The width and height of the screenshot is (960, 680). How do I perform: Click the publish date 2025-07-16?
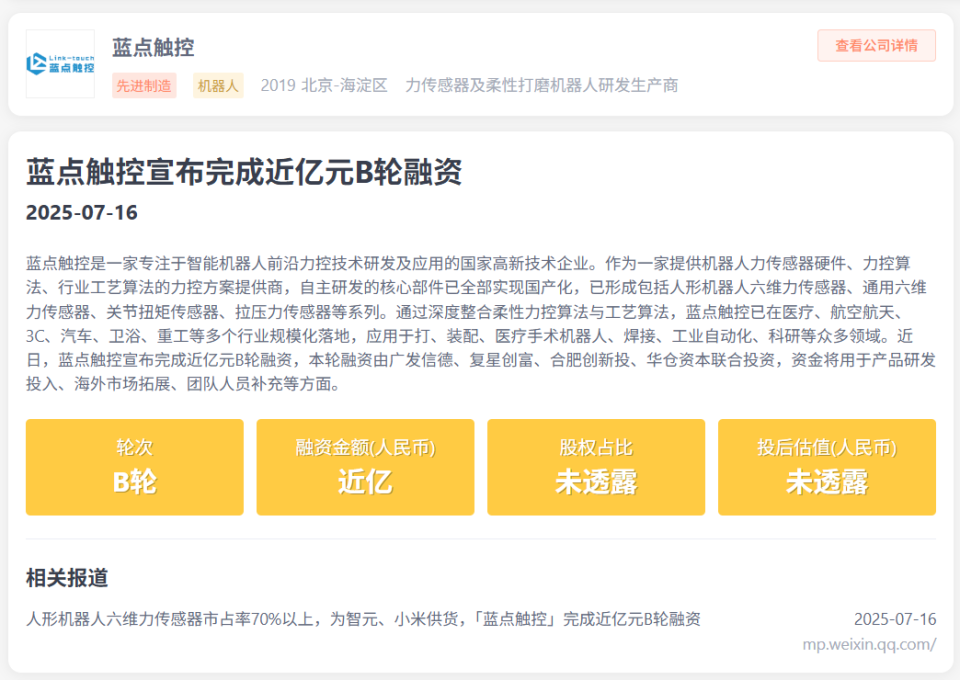point(81,212)
